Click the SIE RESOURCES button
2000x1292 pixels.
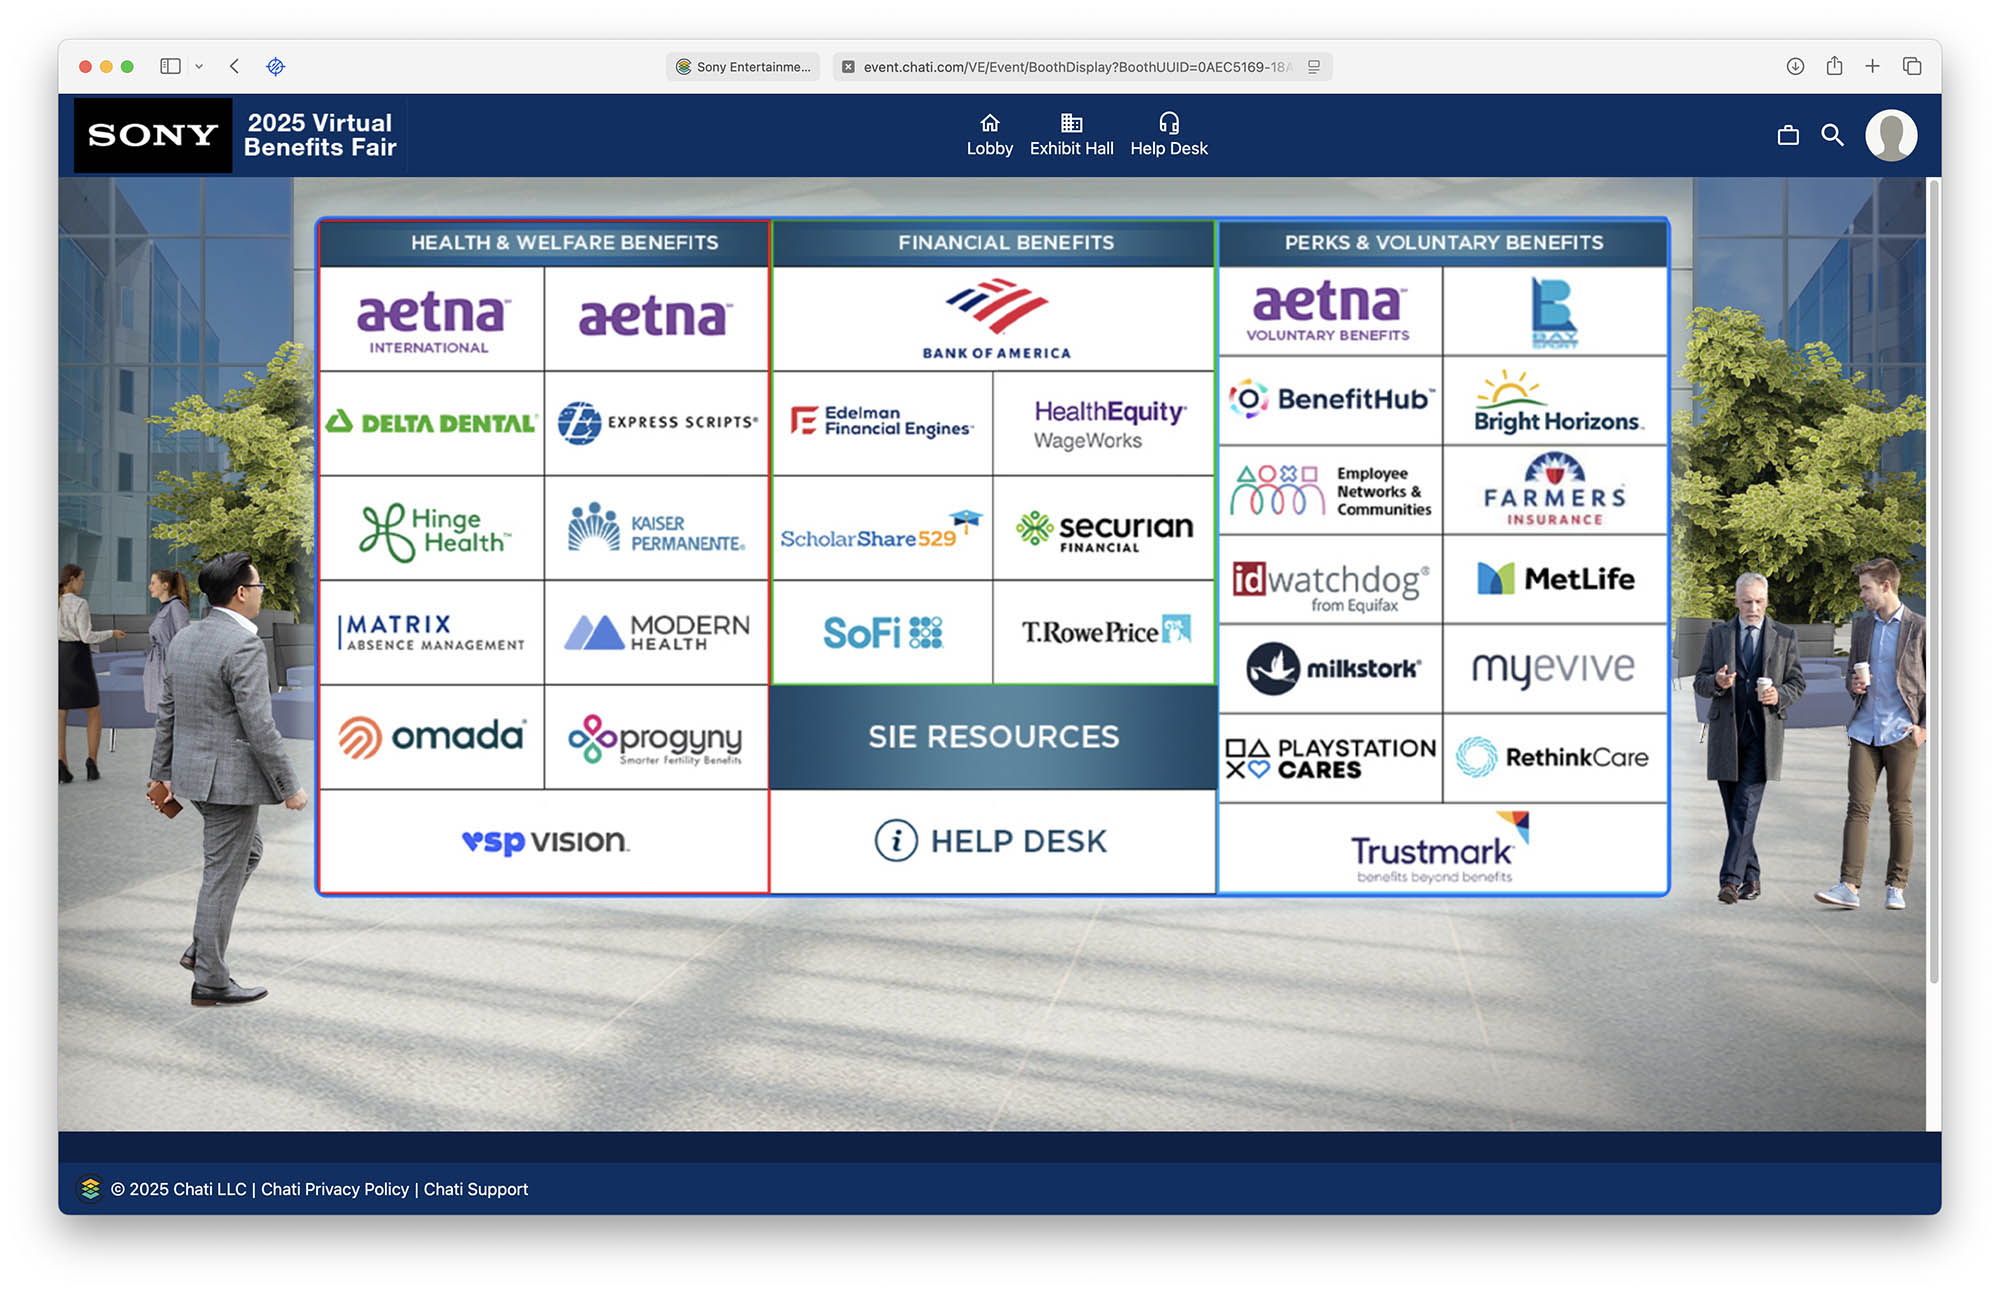click(993, 737)
